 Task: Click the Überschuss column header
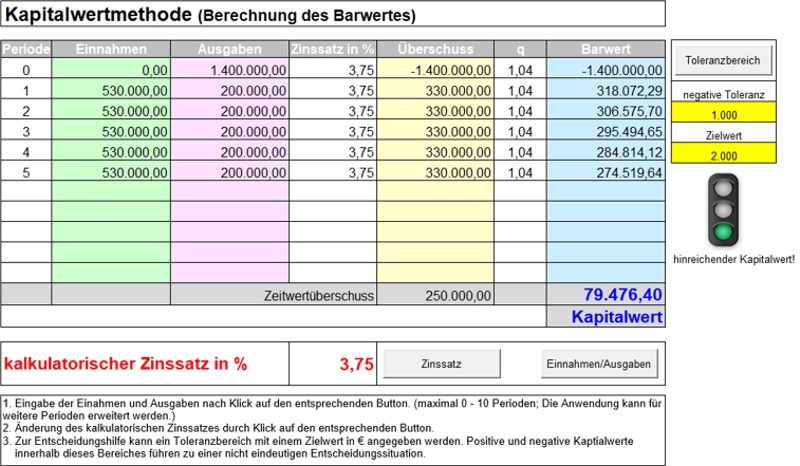pos(438,49)
